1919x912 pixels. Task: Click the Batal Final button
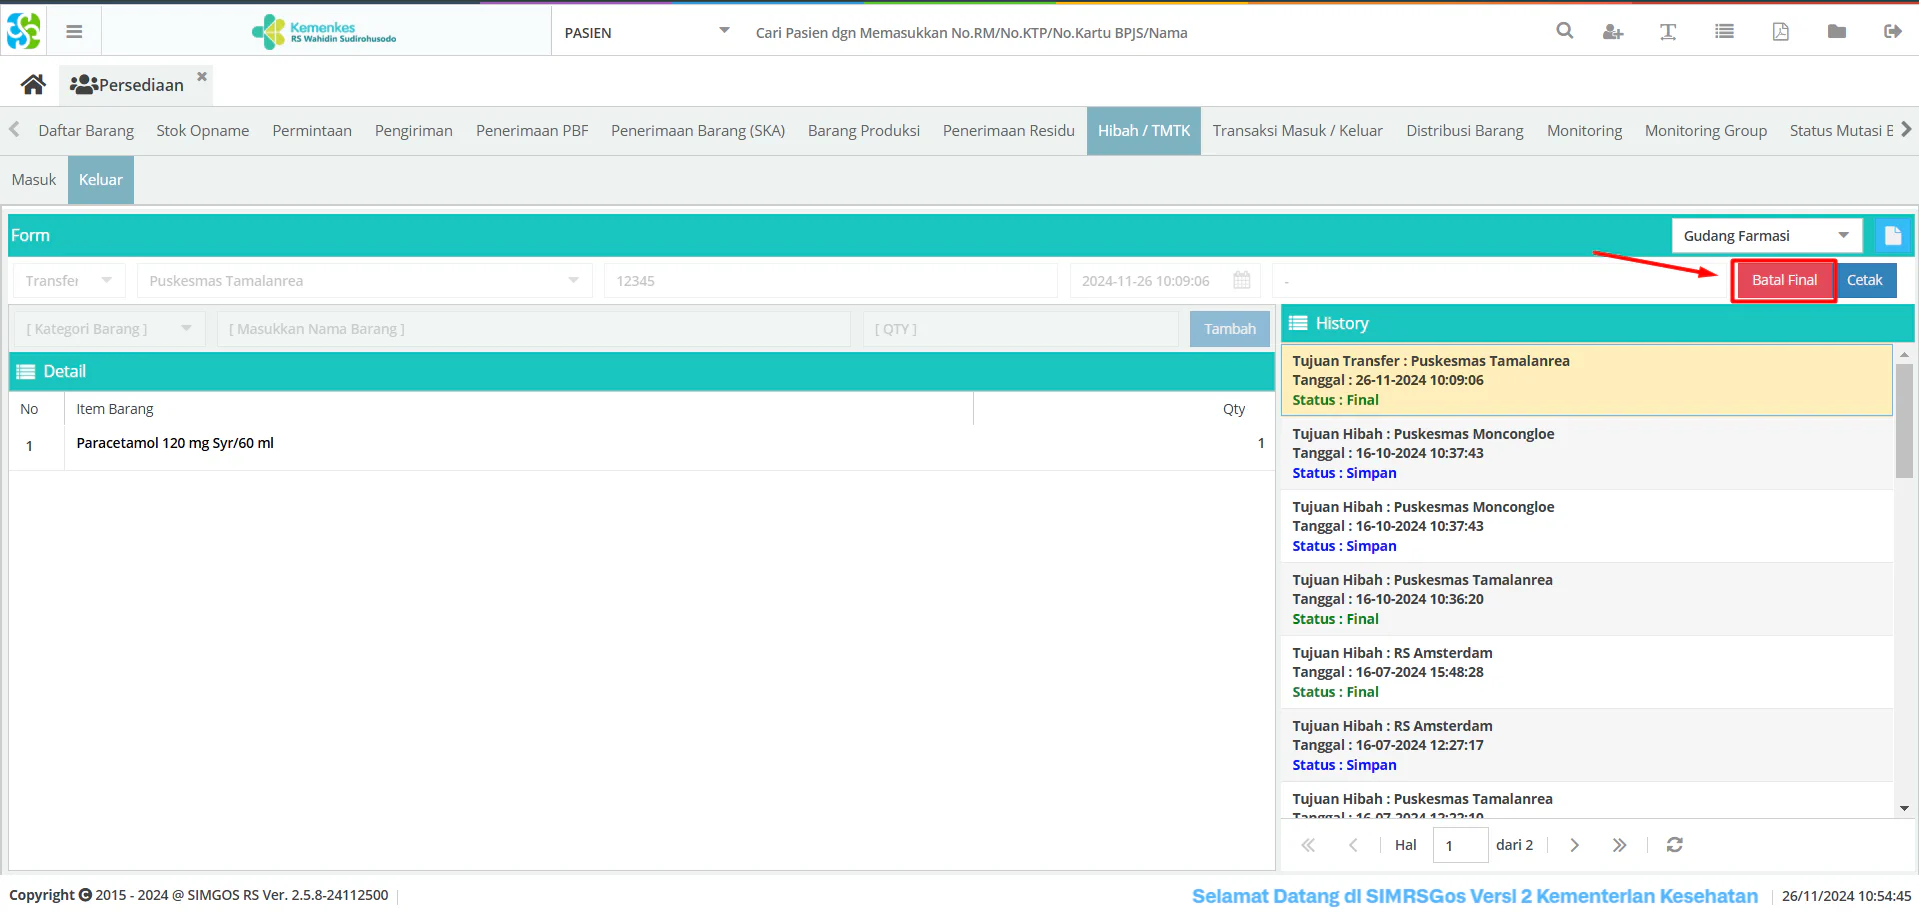1783,281
